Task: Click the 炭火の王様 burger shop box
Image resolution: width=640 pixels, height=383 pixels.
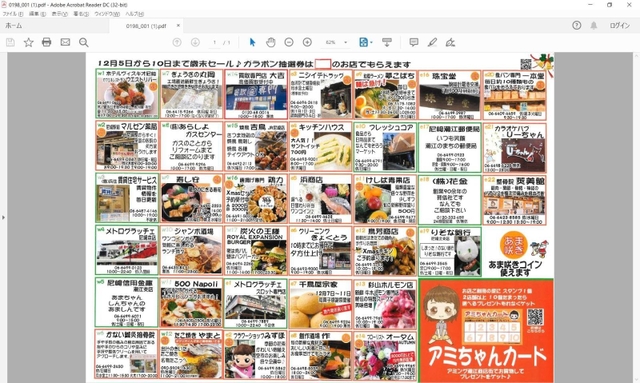Action: 256,251
